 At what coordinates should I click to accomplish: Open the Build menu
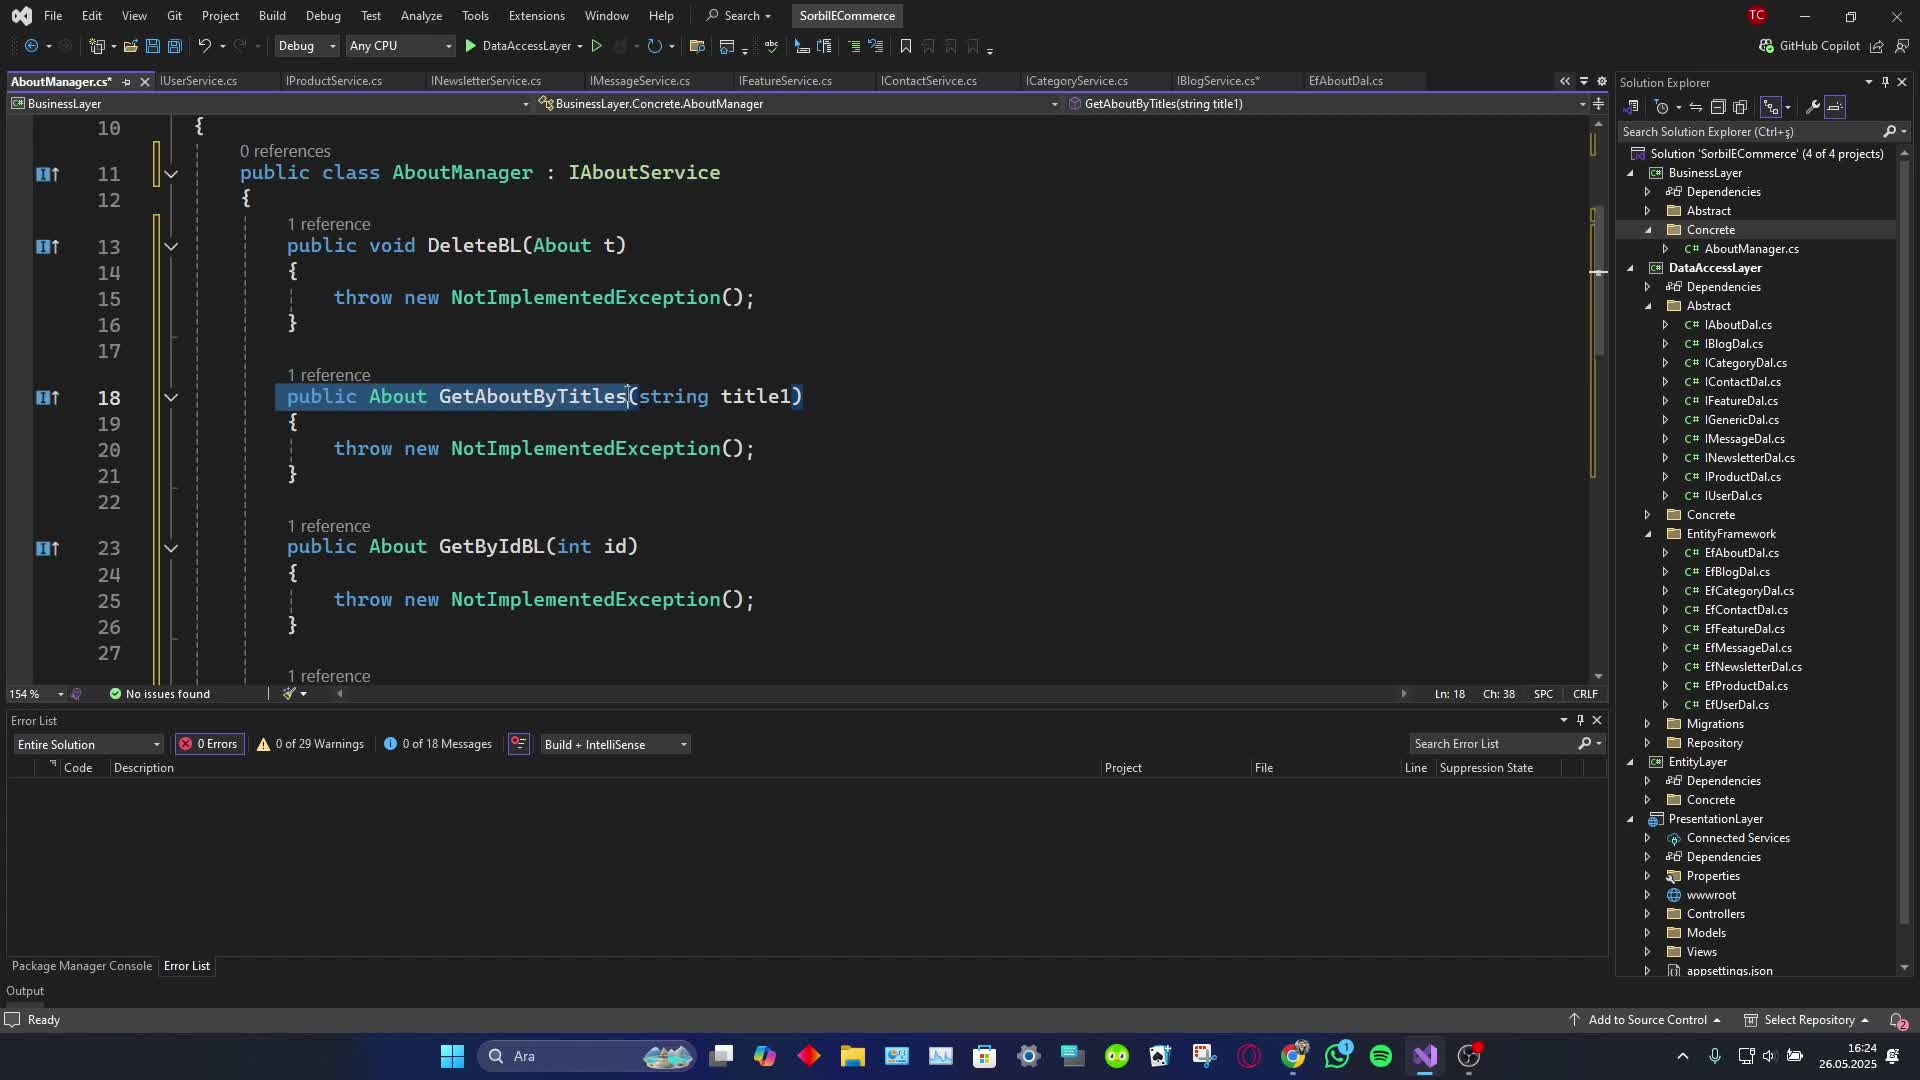271,16
